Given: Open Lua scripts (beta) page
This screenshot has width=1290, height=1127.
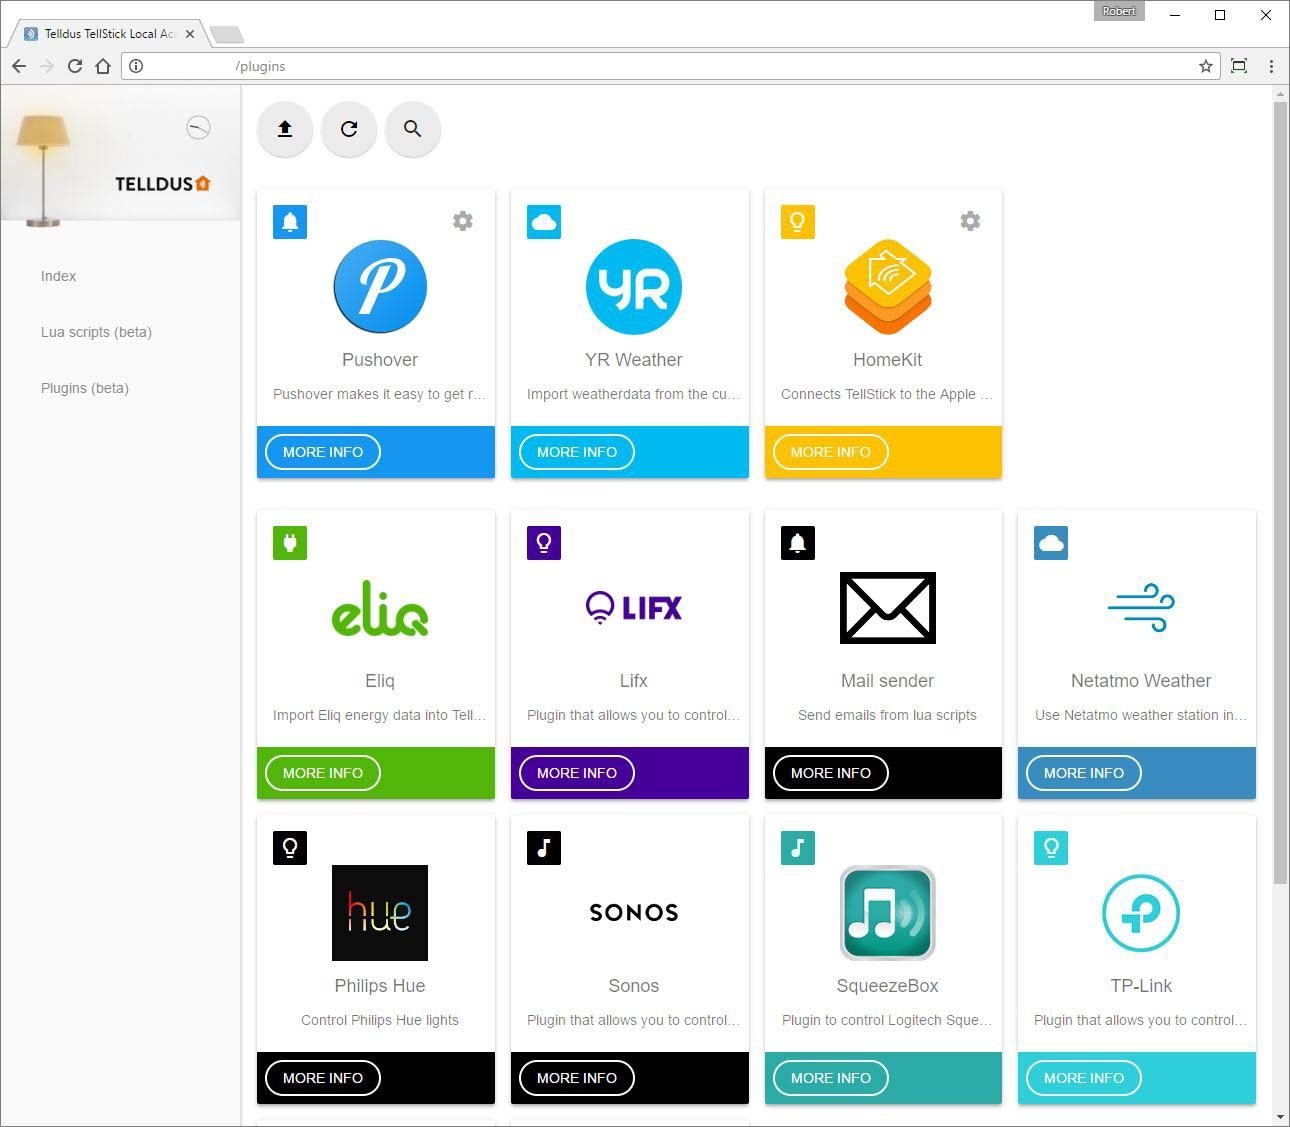Looking at the screenshot, I should pos(96,332).
